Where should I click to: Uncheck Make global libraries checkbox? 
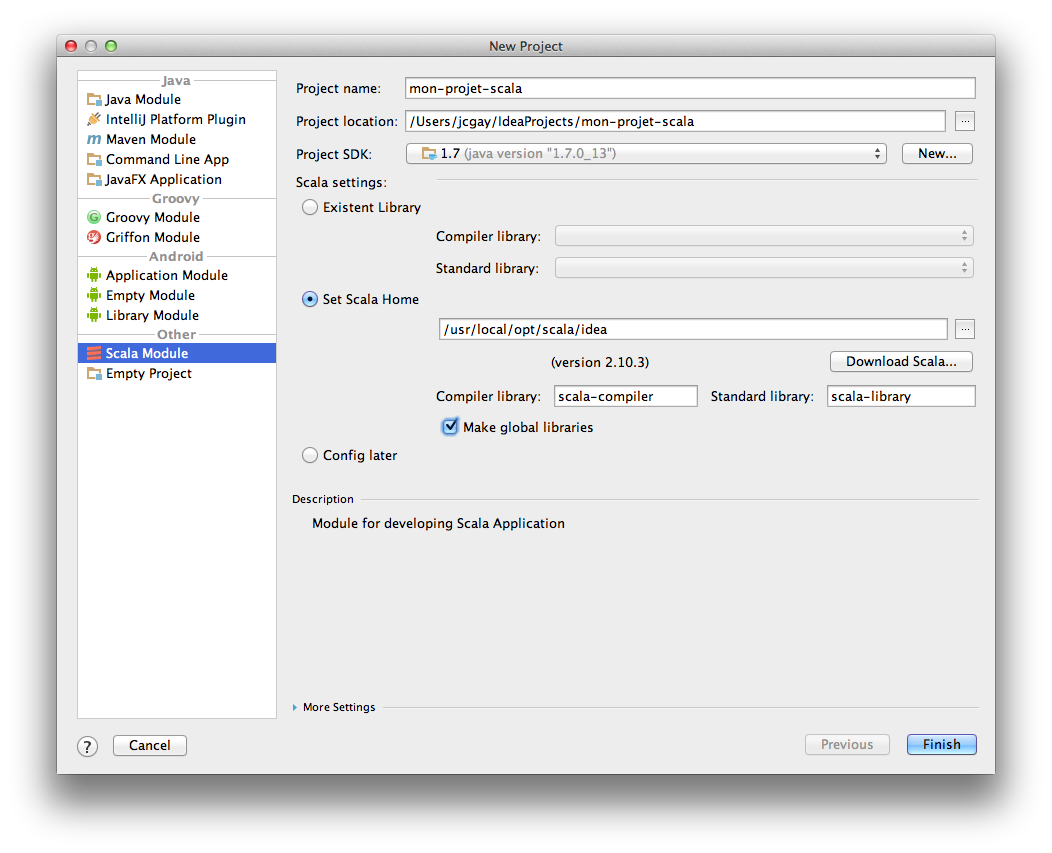(x=450, y=427)
